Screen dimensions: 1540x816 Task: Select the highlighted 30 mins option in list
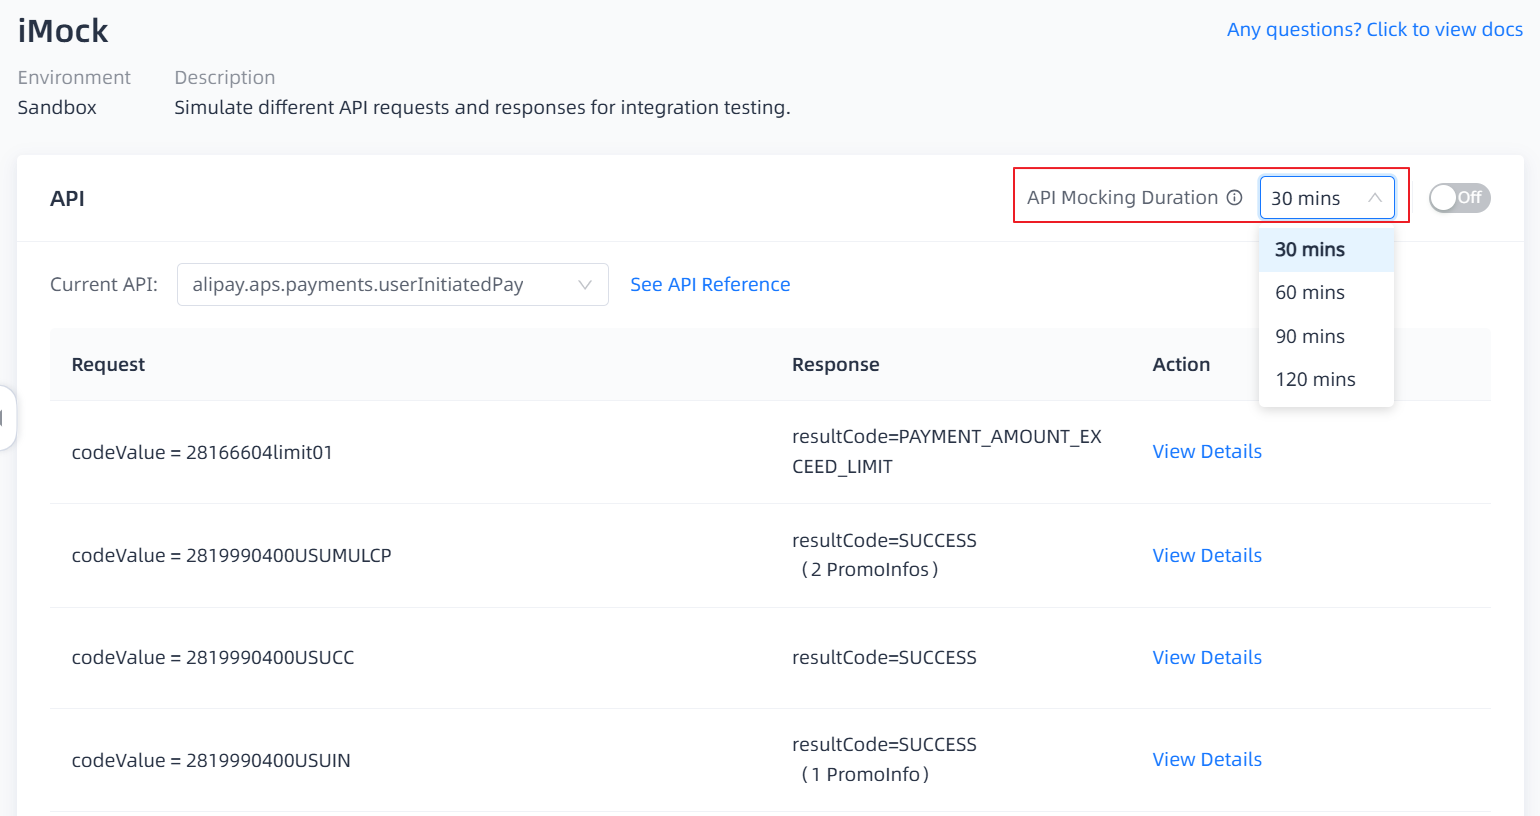(1310, 250)
